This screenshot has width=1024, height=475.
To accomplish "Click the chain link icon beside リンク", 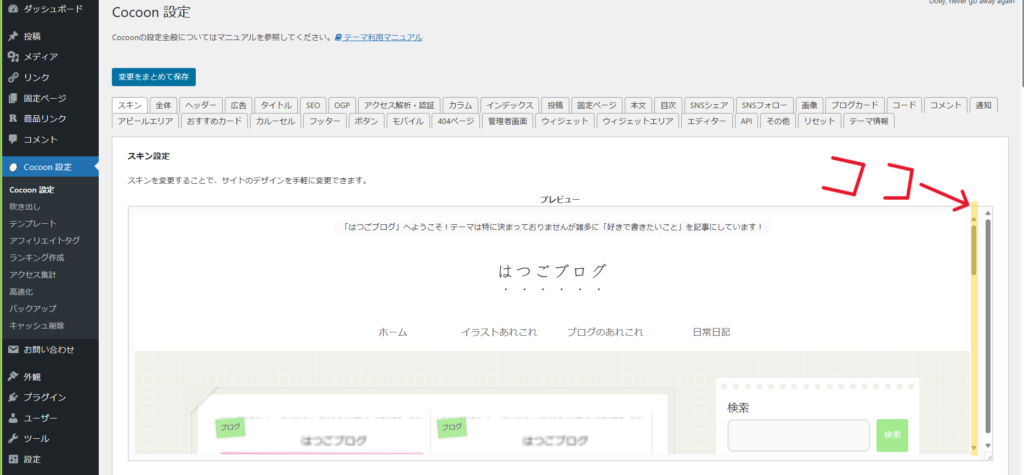I will [x=13, y=77].
